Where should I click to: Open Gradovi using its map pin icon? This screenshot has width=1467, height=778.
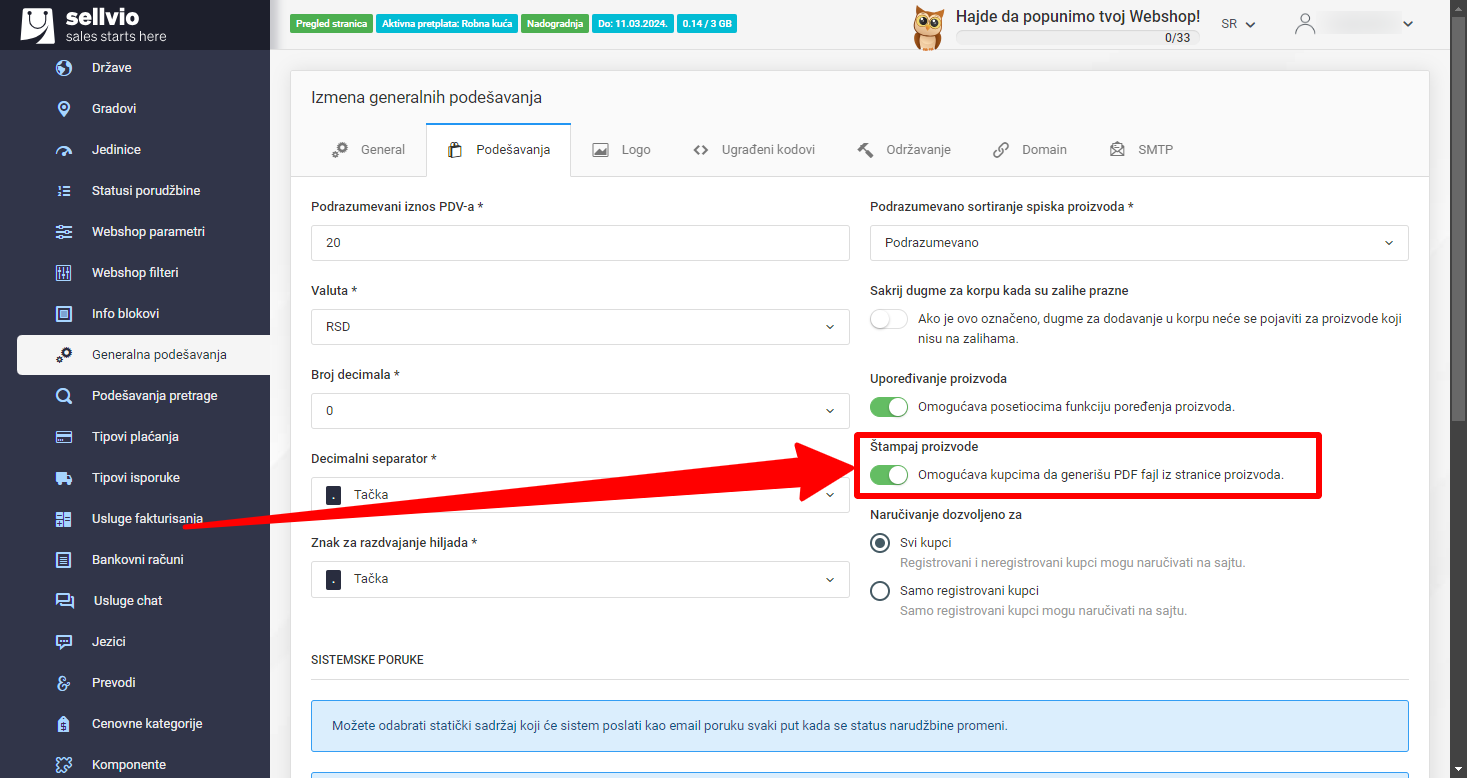coord(62,108)
